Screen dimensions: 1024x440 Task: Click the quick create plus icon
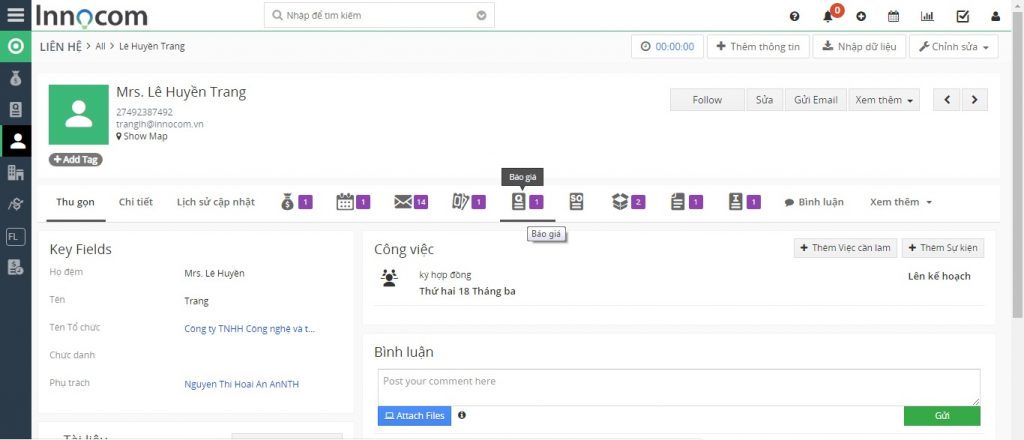tap(861, 16)
